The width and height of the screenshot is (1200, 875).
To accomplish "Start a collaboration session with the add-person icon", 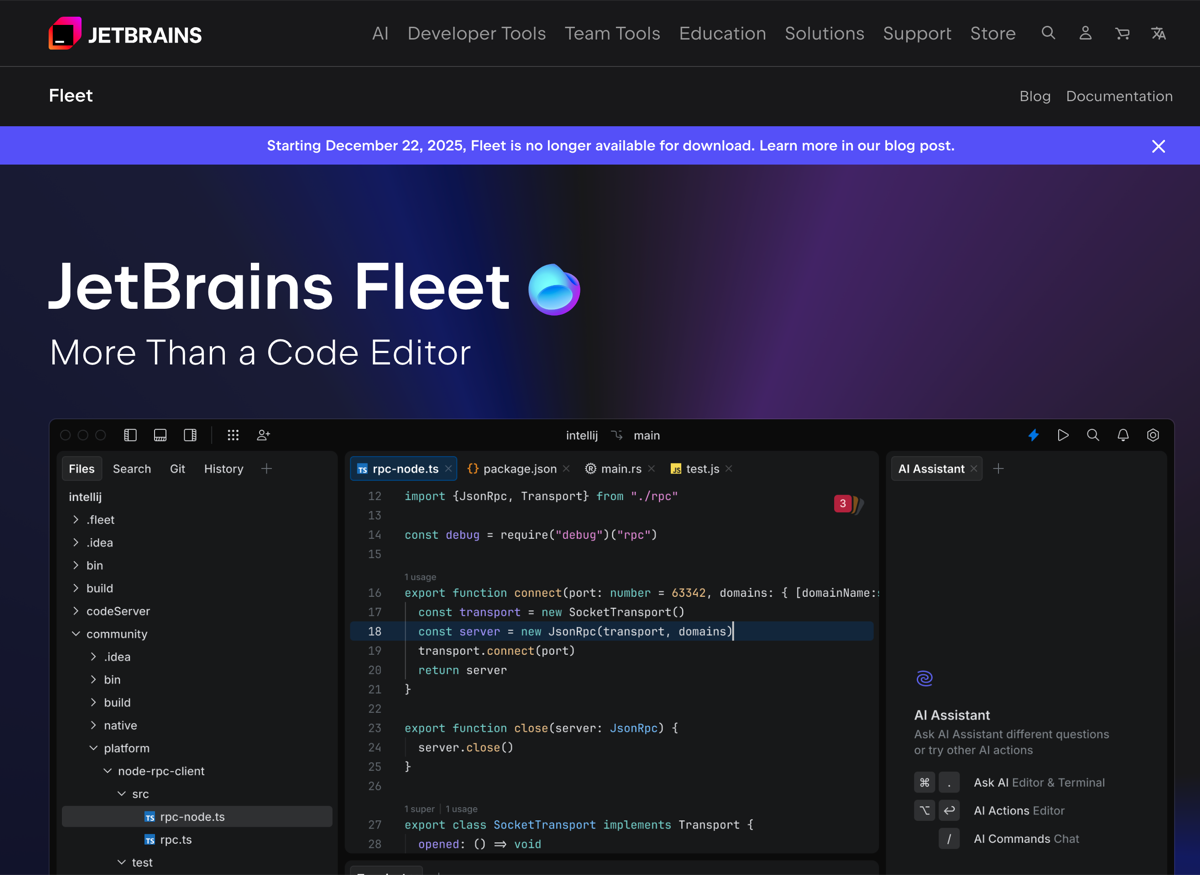I will [263, 435].
